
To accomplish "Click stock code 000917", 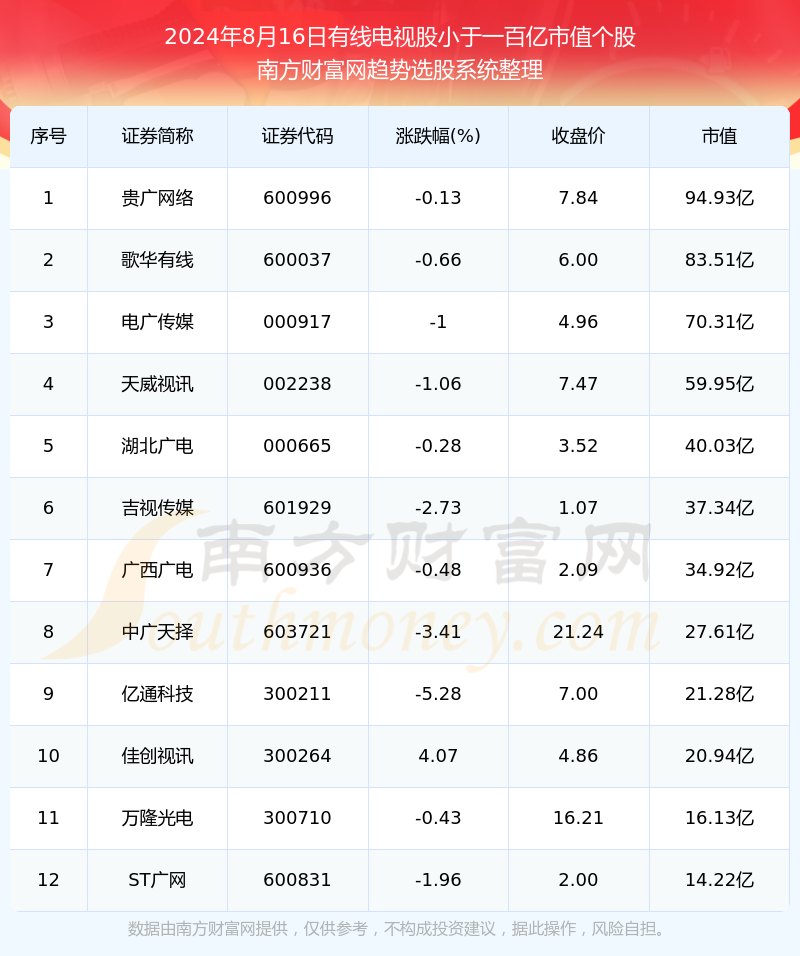I will 298,322.
